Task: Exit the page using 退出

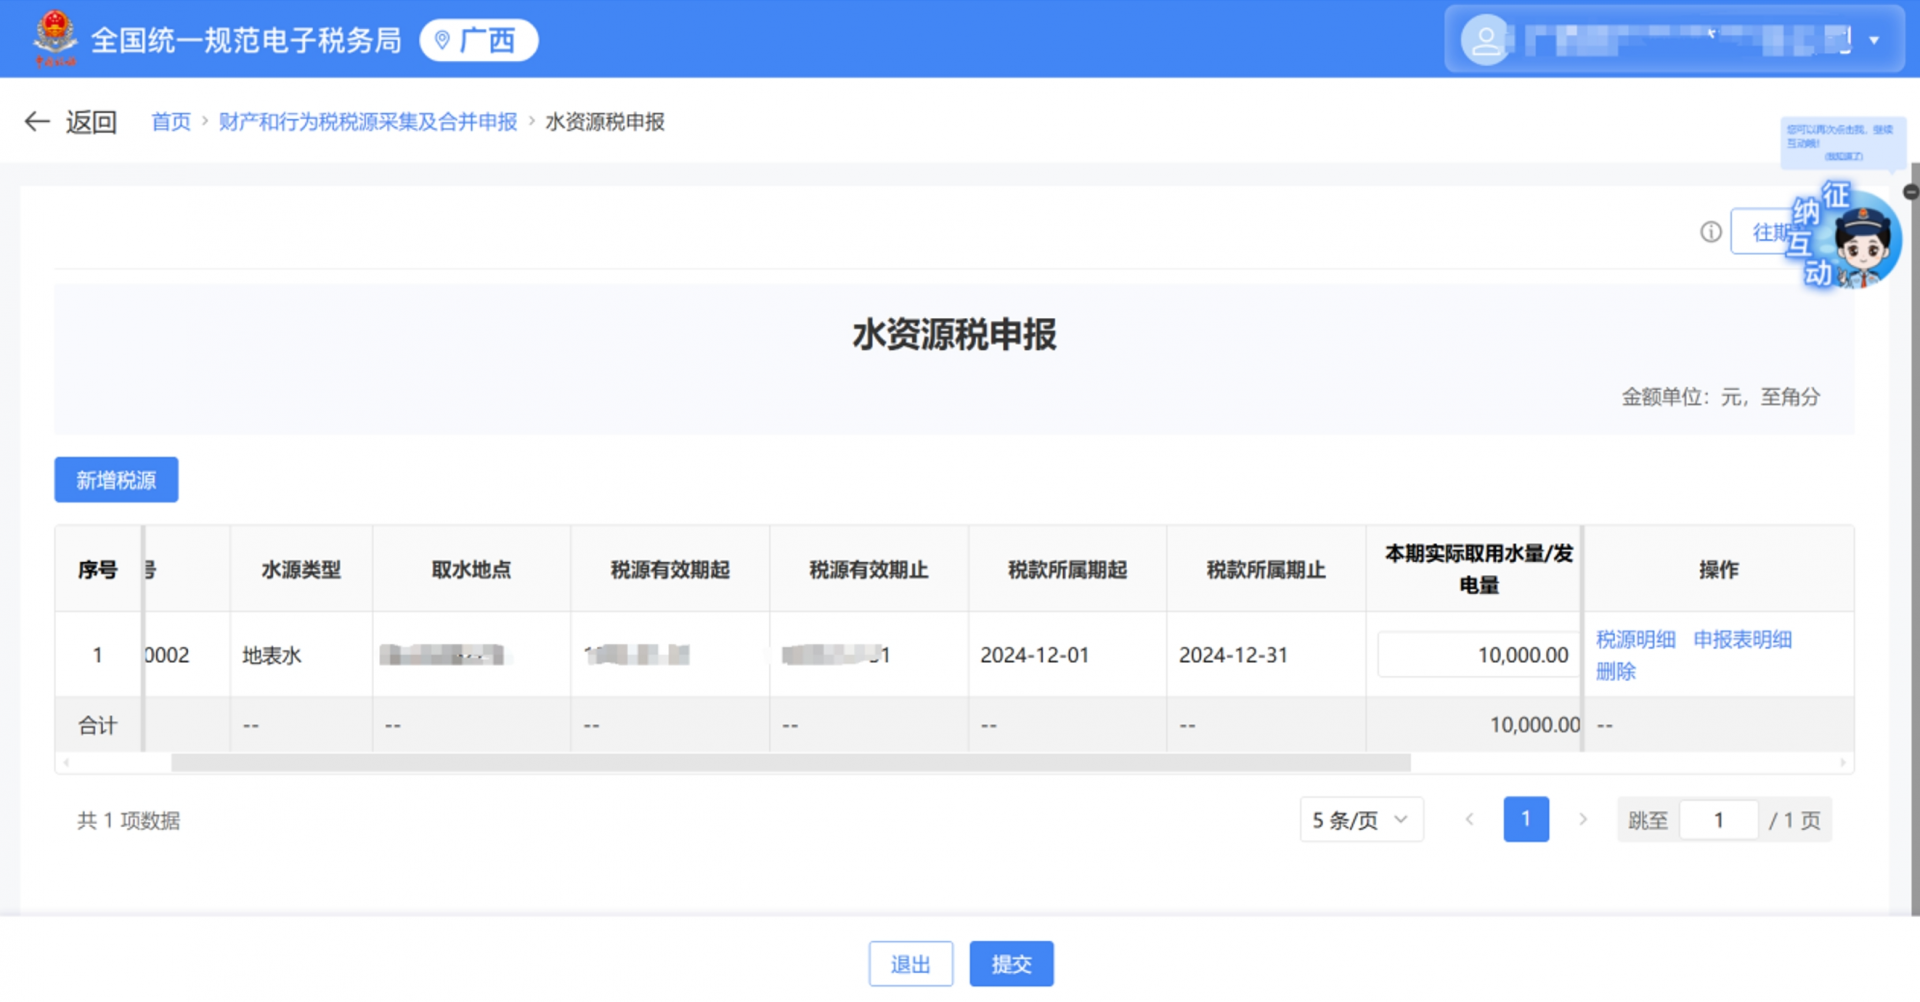Action: tap(910, 963)
